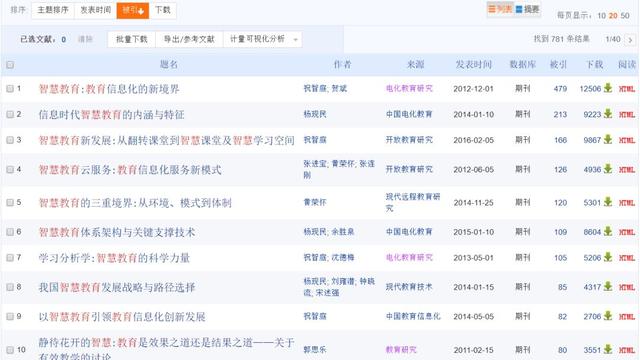Tick the select-all checkbox in header
Viewport: 640px width, 360px height.
click(x=10, y=64)
